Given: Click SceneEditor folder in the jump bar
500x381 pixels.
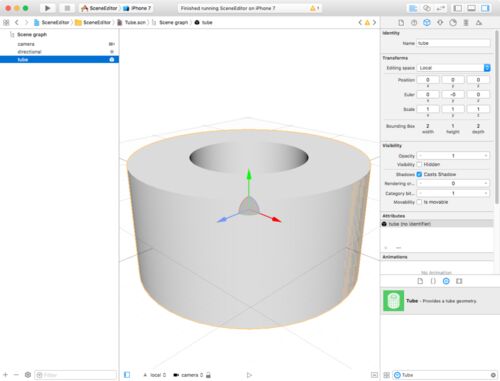Looking at the screenshot, I should coord(93,22).
